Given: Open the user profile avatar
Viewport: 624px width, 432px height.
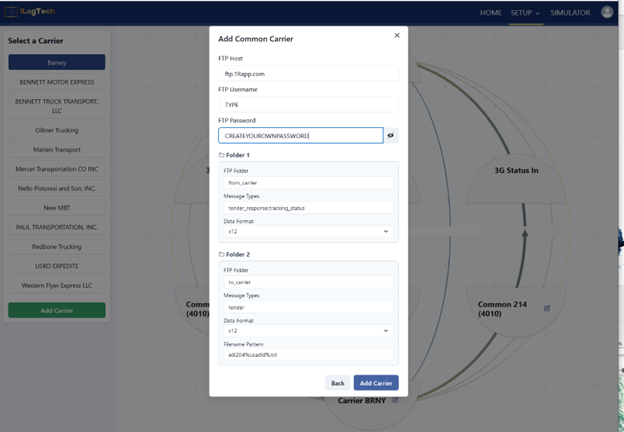Looking at the screenshot, I should pos(607,12).
